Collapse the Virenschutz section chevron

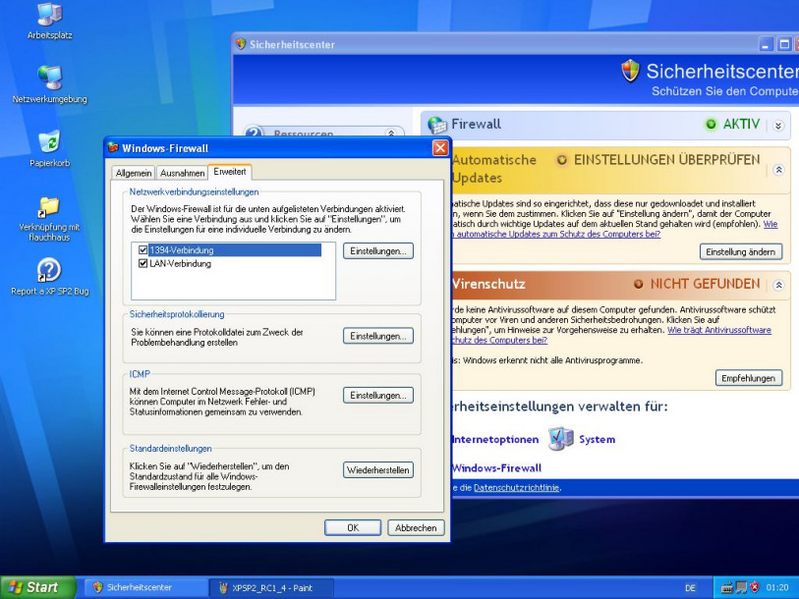[778, 285]
